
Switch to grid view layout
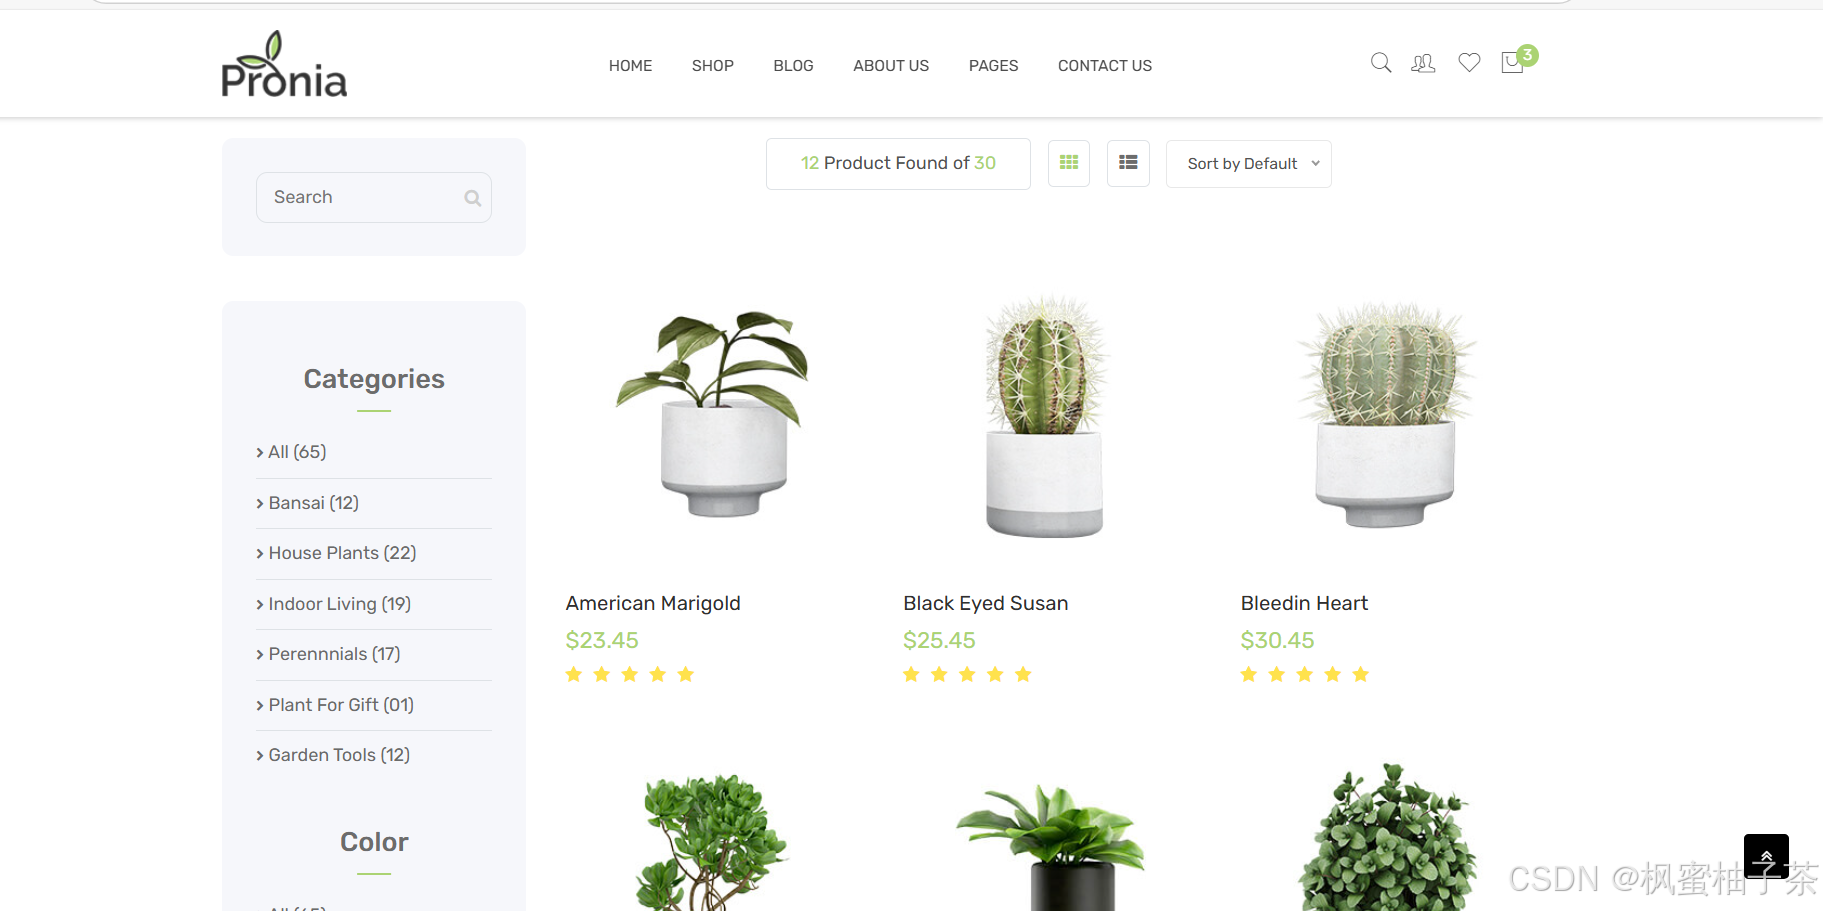[x=1069, y=163]
